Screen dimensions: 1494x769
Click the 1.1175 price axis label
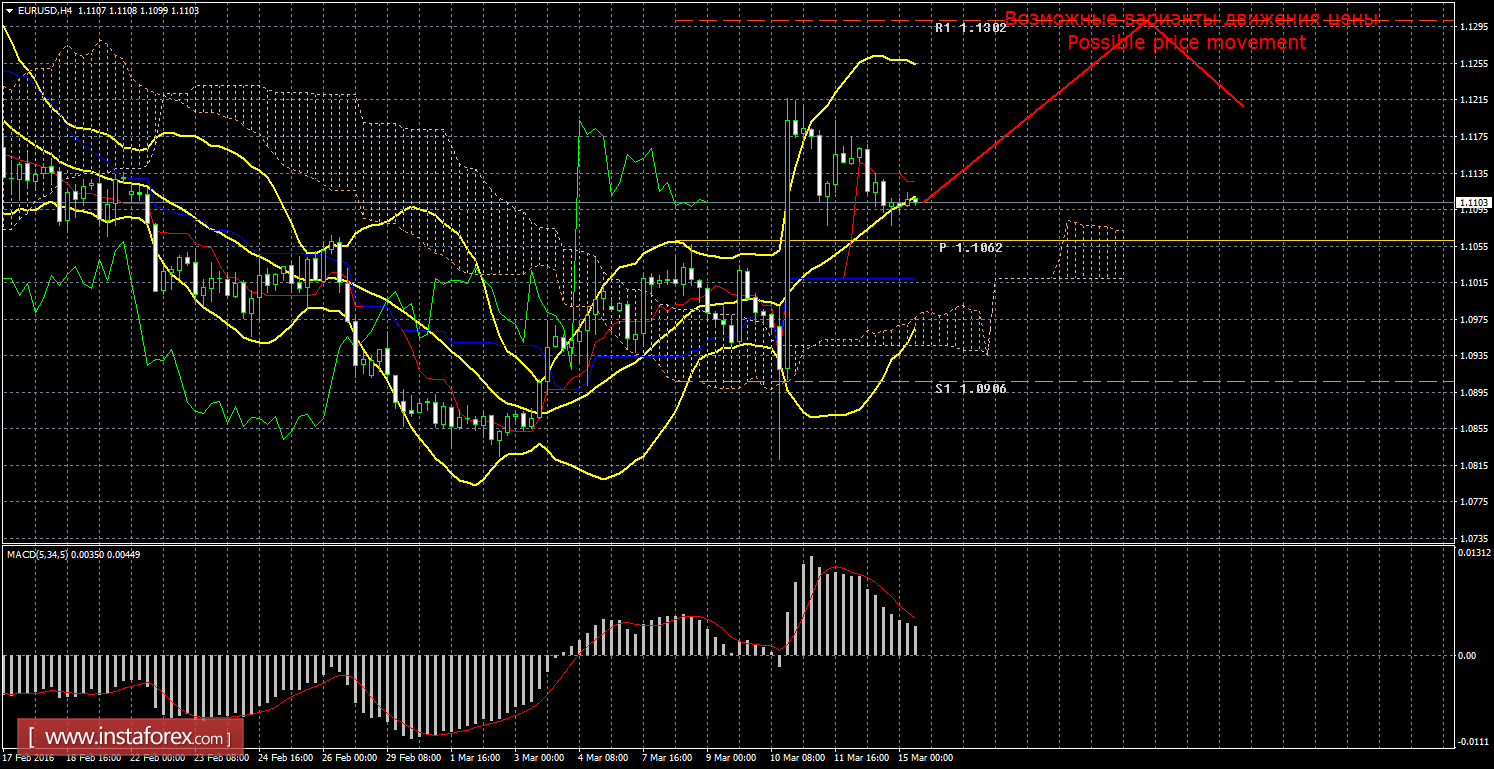coord(1473,137)
